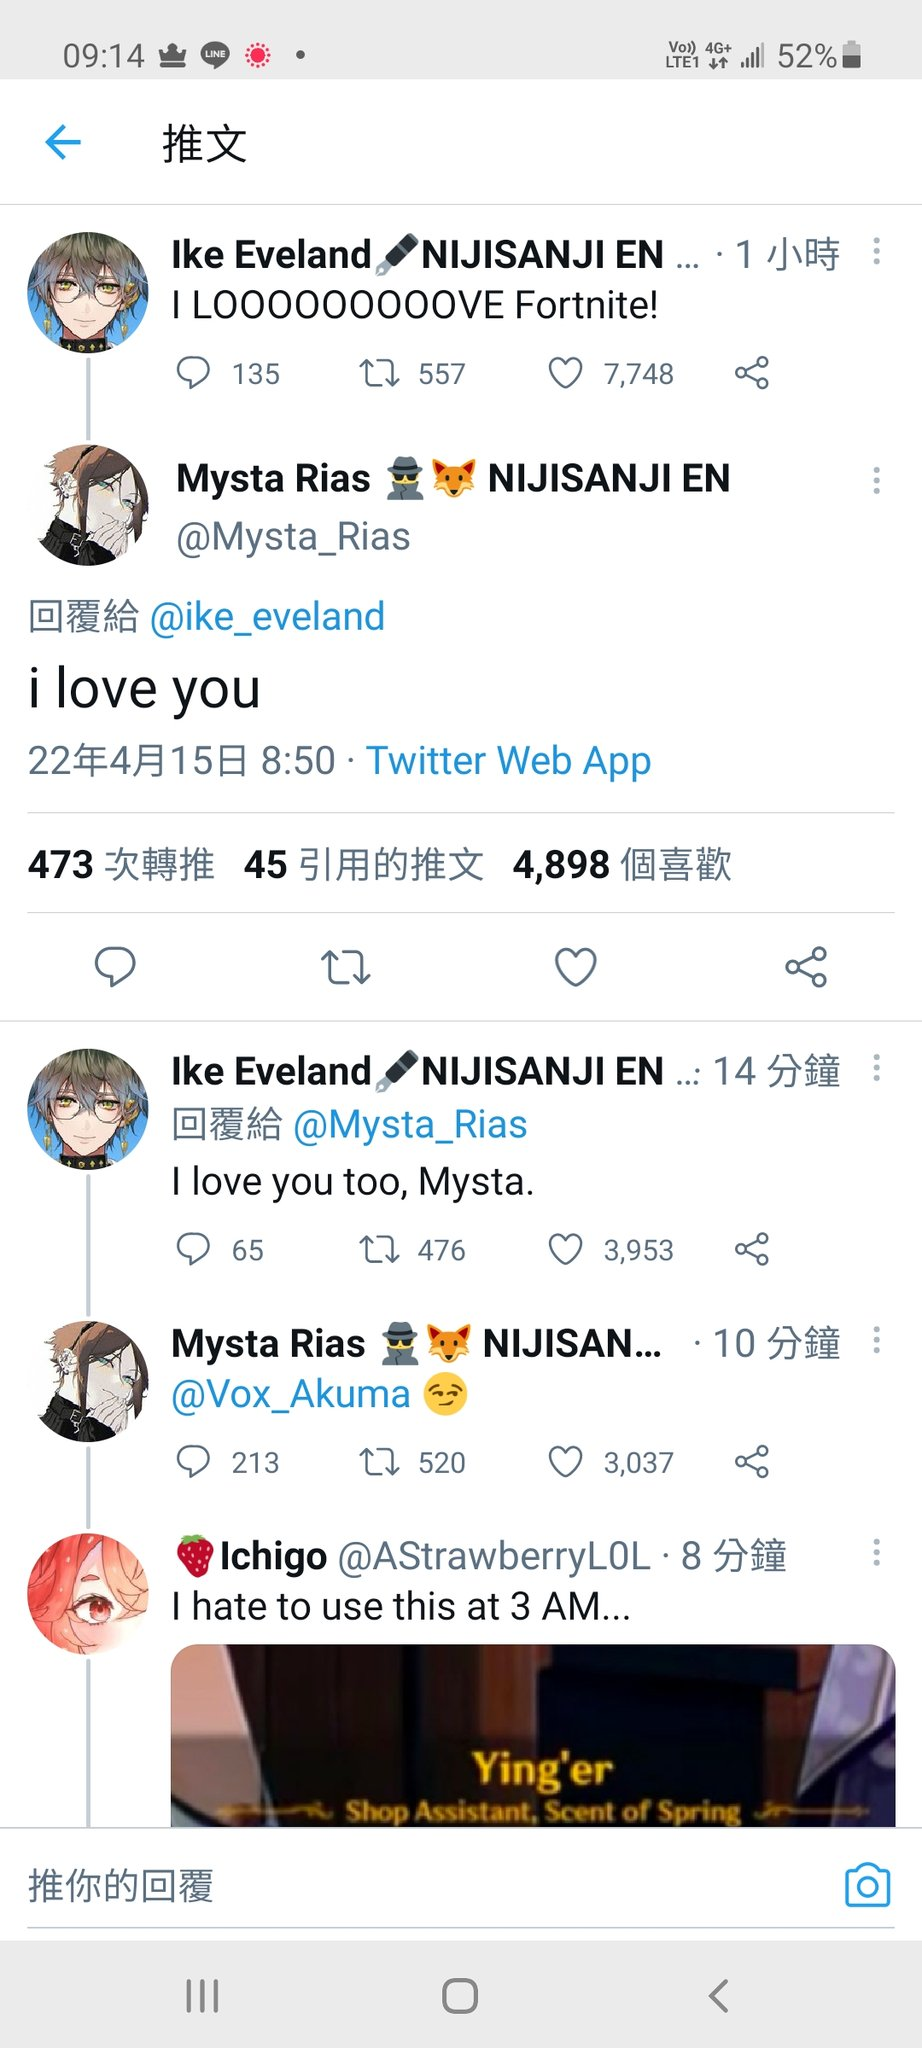The image size is (922, 2048).
Task: Like the main 'i love you' tweet
Action: click(x=576, y=967)
